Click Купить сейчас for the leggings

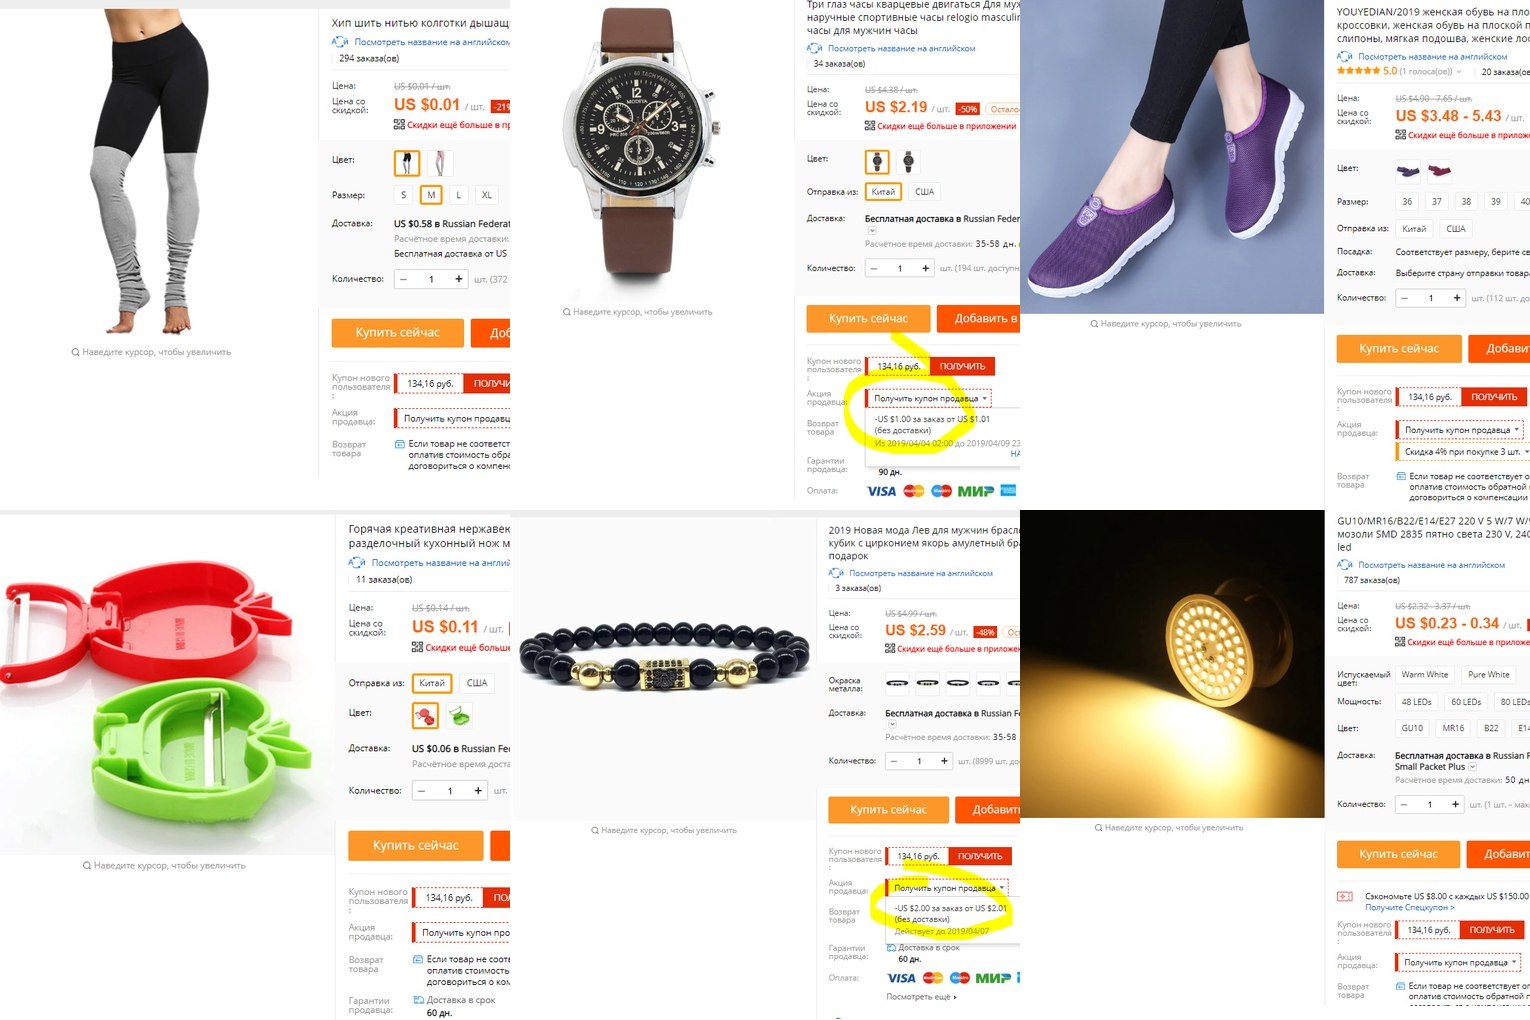[398, 332]
